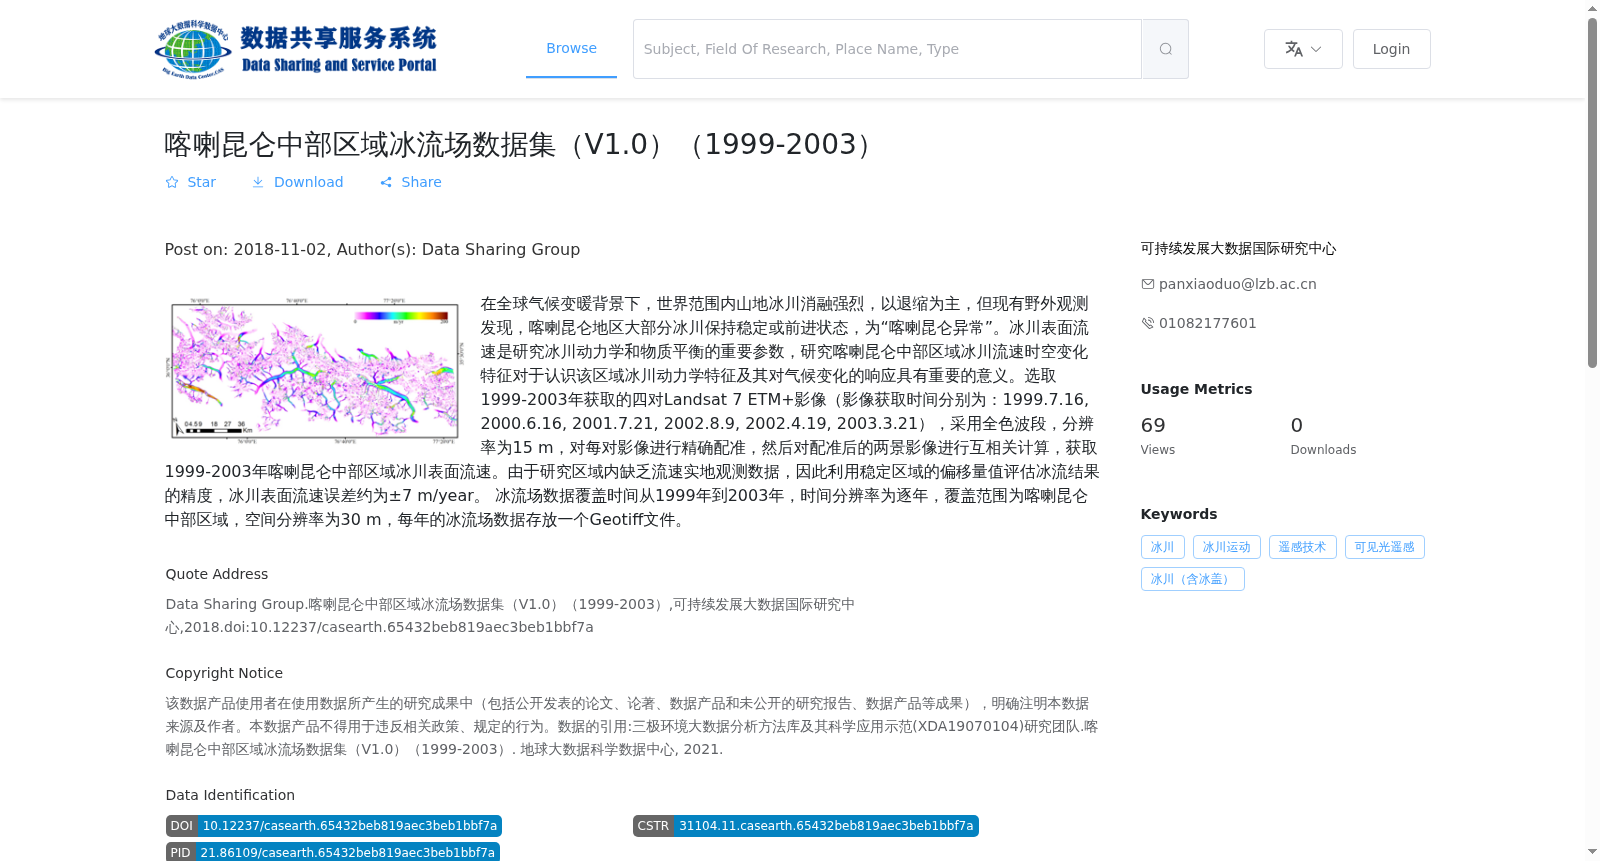Click the scrollbar down arrow
Image resolution: width=1600 pixels, height=861 pixels.
[x=1592, y=852]
